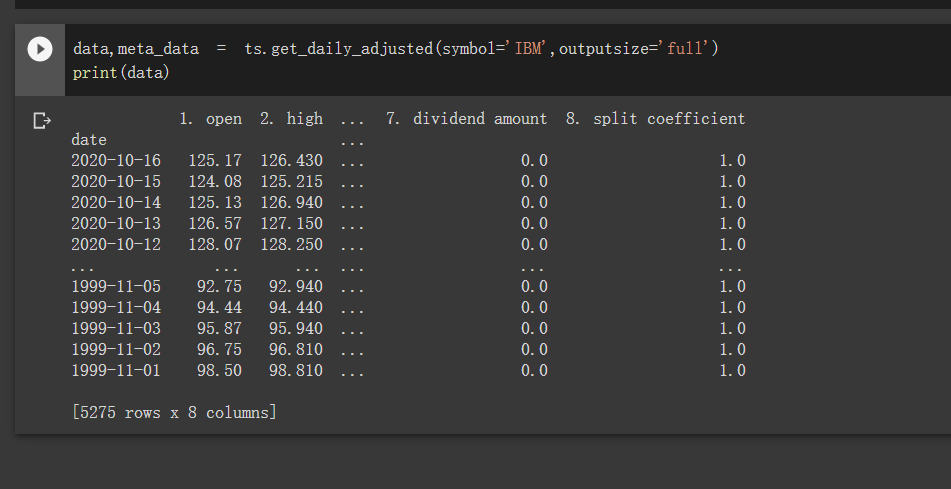Click dividend amount 0.0 in the 2020-10-16 row
This screenshot has height=489, width=951.
click(x=534, y=161)
